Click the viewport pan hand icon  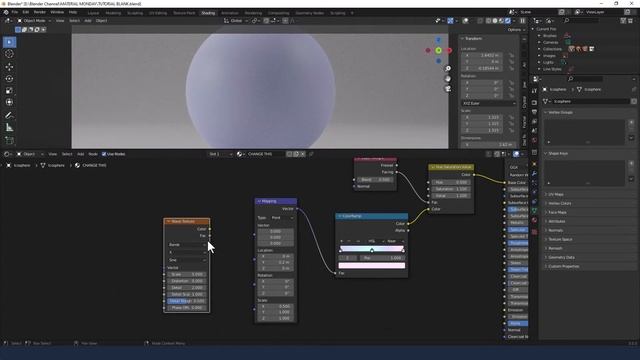pos(448,78)
